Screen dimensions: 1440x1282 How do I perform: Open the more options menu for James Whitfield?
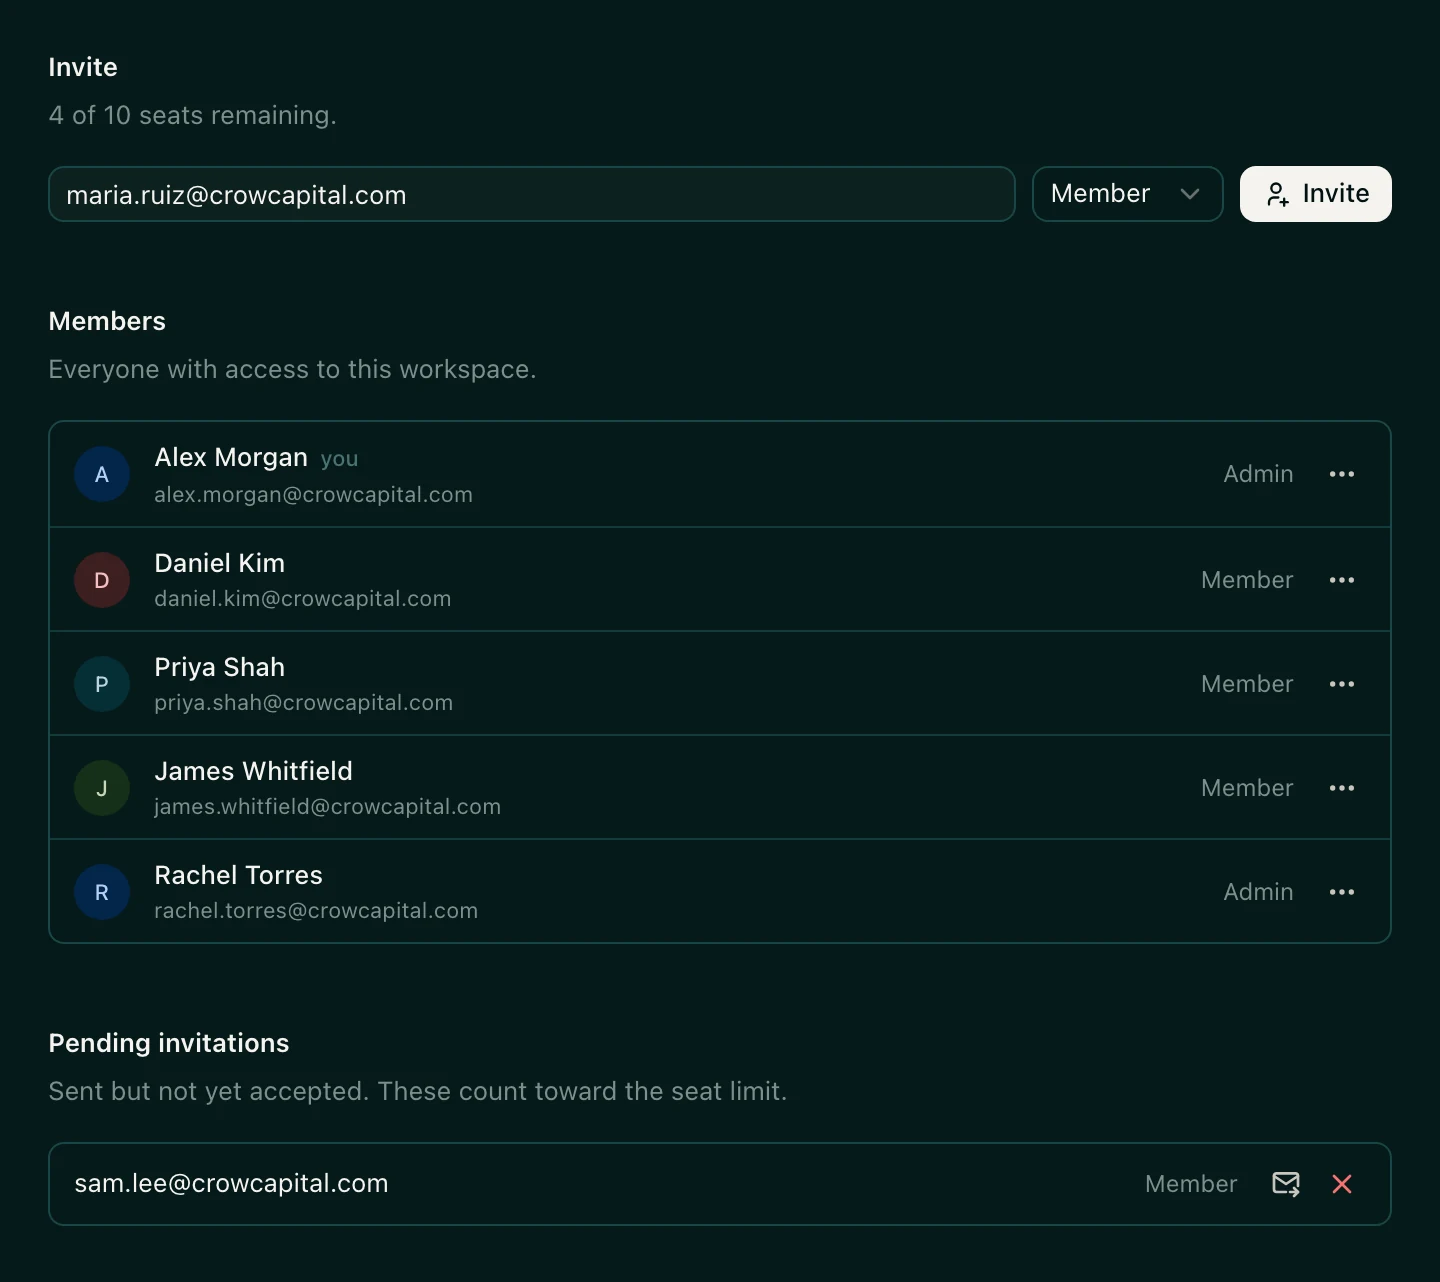1342,788
